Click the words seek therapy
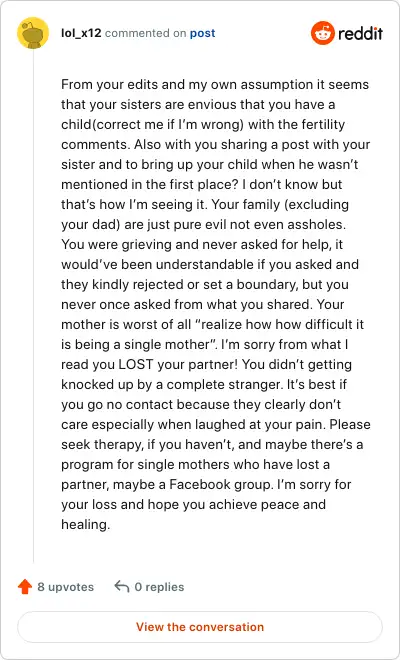Image resolution: width=400 pixels, height=660 pixels. tap(88, 444)
